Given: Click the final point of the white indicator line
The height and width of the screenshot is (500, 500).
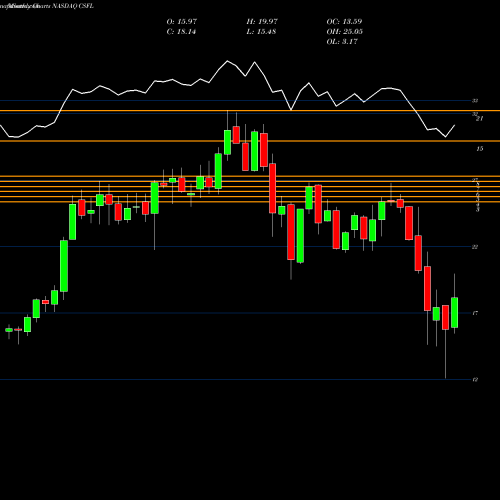Looking at the screenshot, I should click(x=455, y=125).
